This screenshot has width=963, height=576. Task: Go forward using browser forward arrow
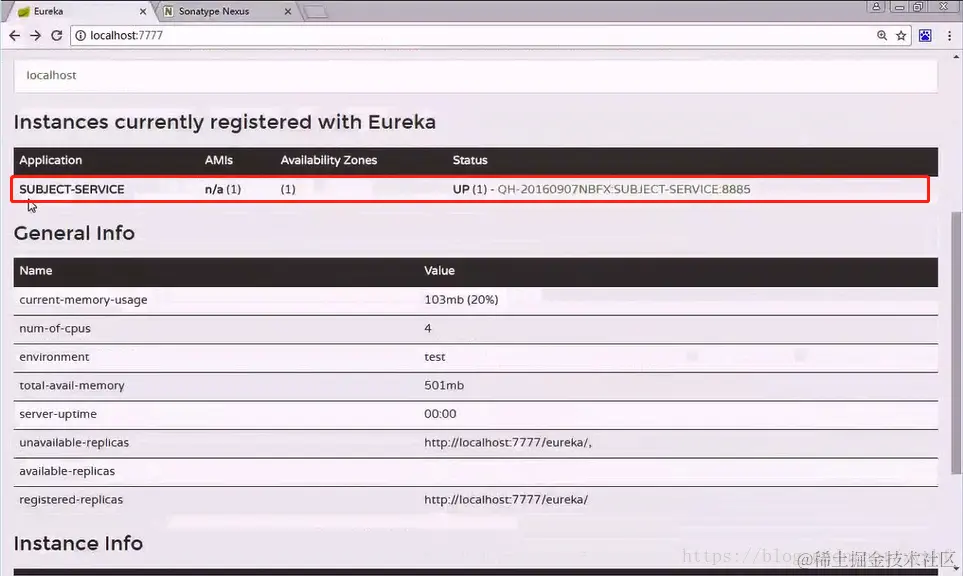[x=36, y=36]
